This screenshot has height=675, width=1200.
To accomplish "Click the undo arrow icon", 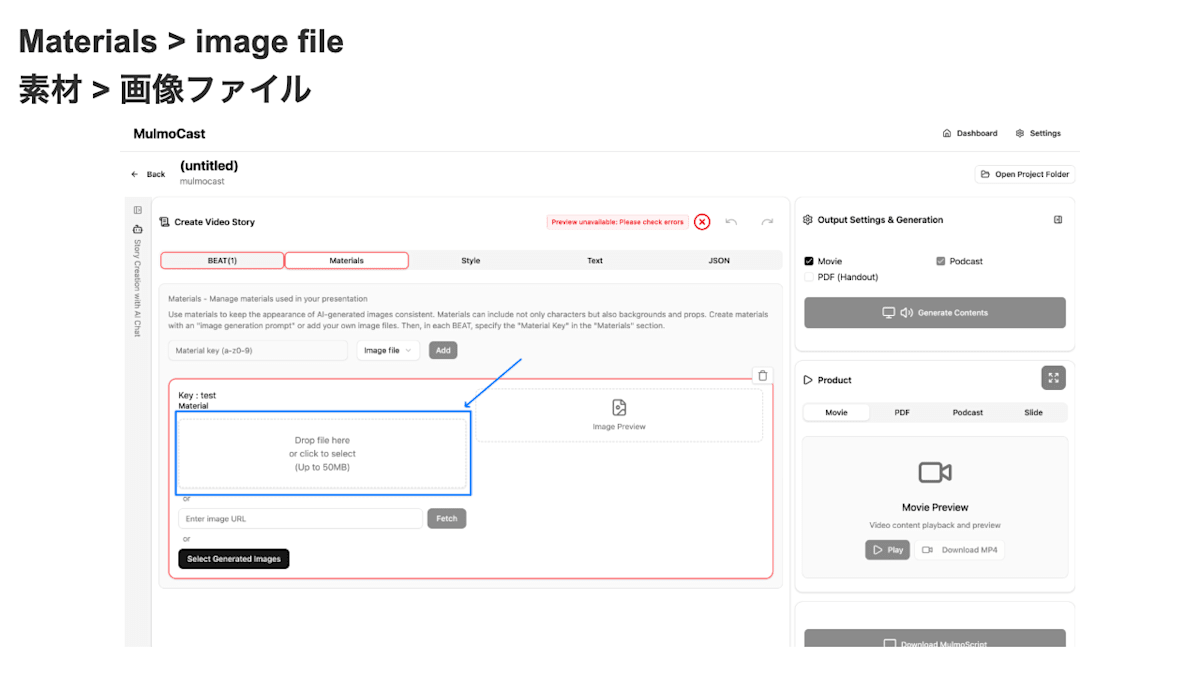I will point(731,221).
